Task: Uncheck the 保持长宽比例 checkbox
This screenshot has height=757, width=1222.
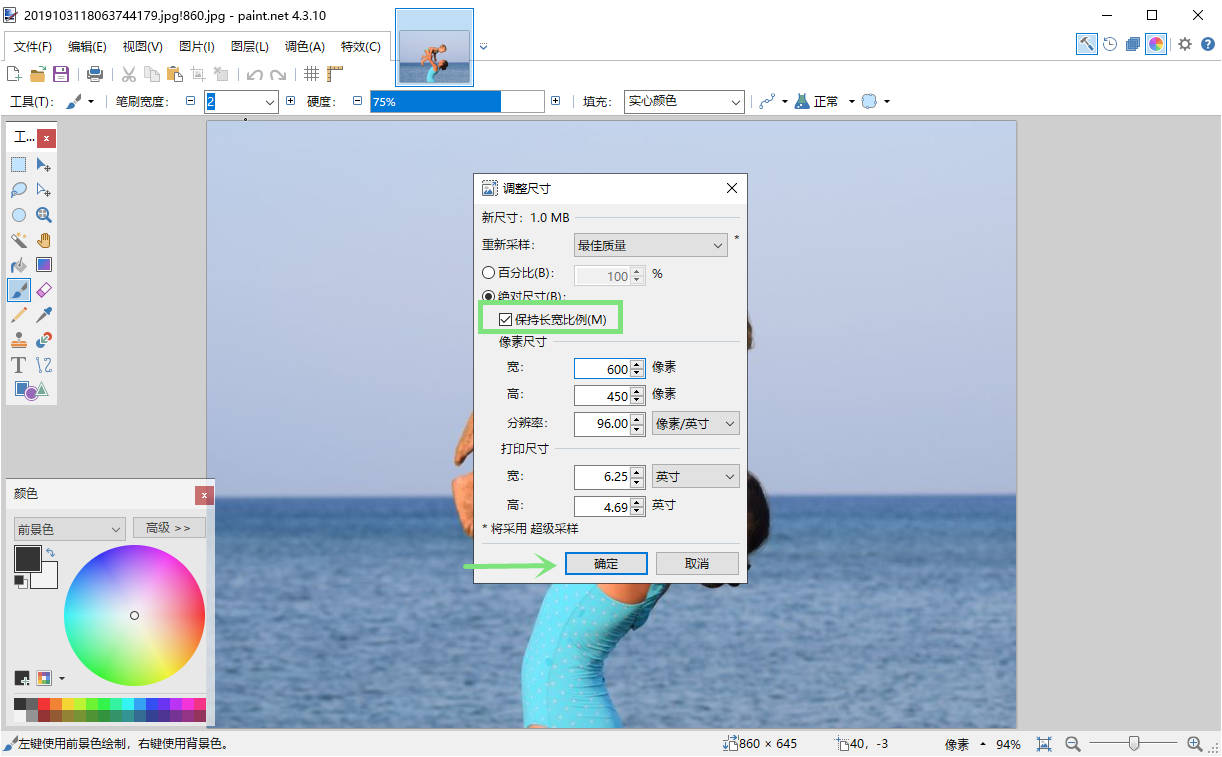Action: pyautogui.click(x=505, y=319)
